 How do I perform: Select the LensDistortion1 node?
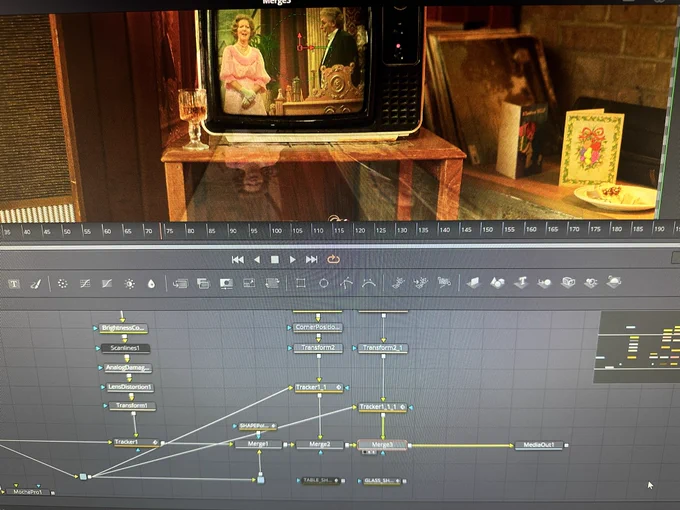[x=130, y=387]
